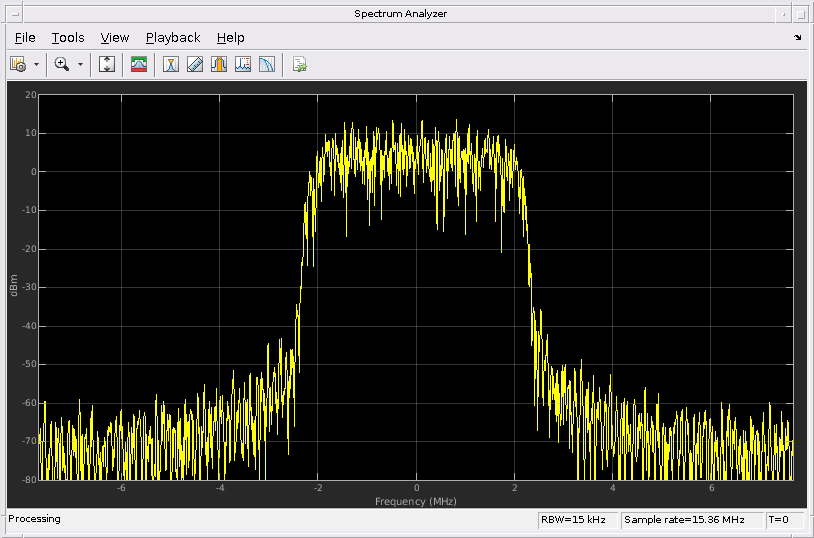
Task: Click the Generate Script icon
Action: point(299,64)
